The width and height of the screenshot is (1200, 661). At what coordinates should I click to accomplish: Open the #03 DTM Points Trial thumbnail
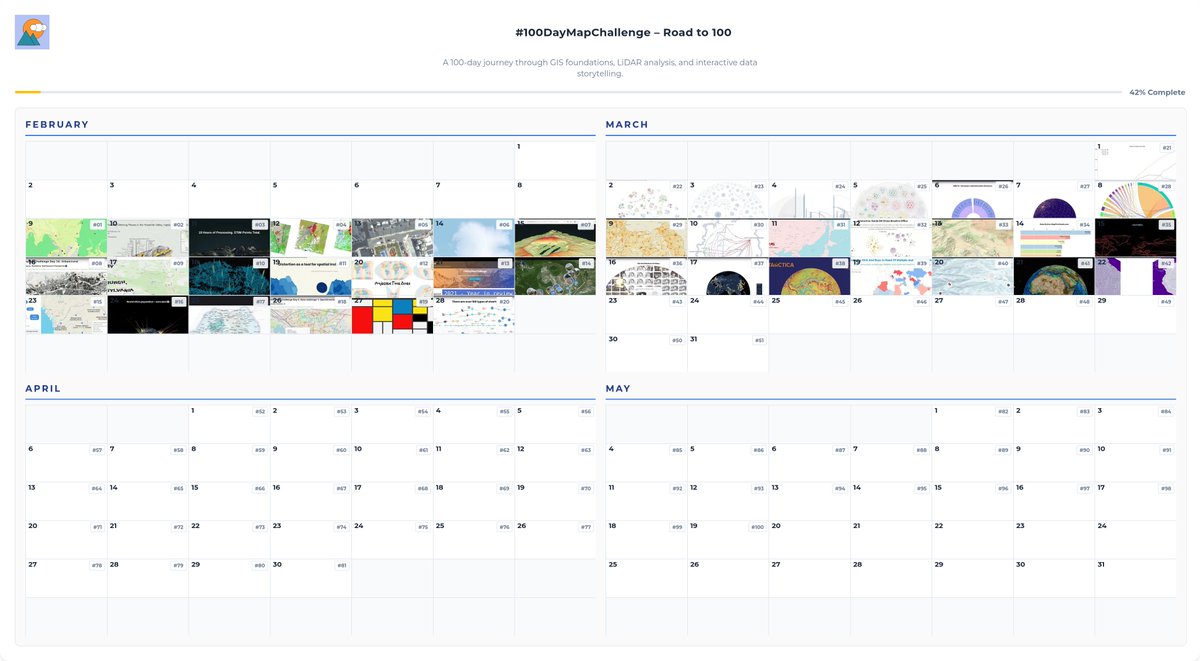pos(228,237)
